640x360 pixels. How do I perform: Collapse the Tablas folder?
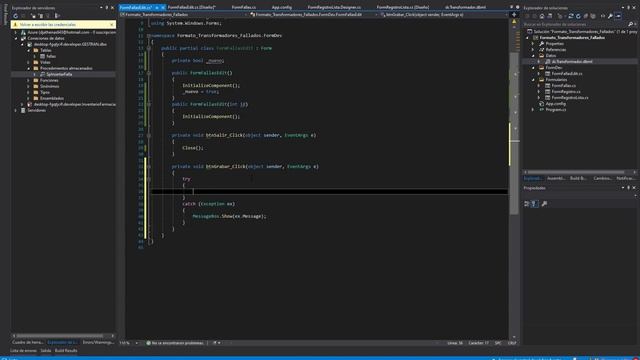[29, 50]
